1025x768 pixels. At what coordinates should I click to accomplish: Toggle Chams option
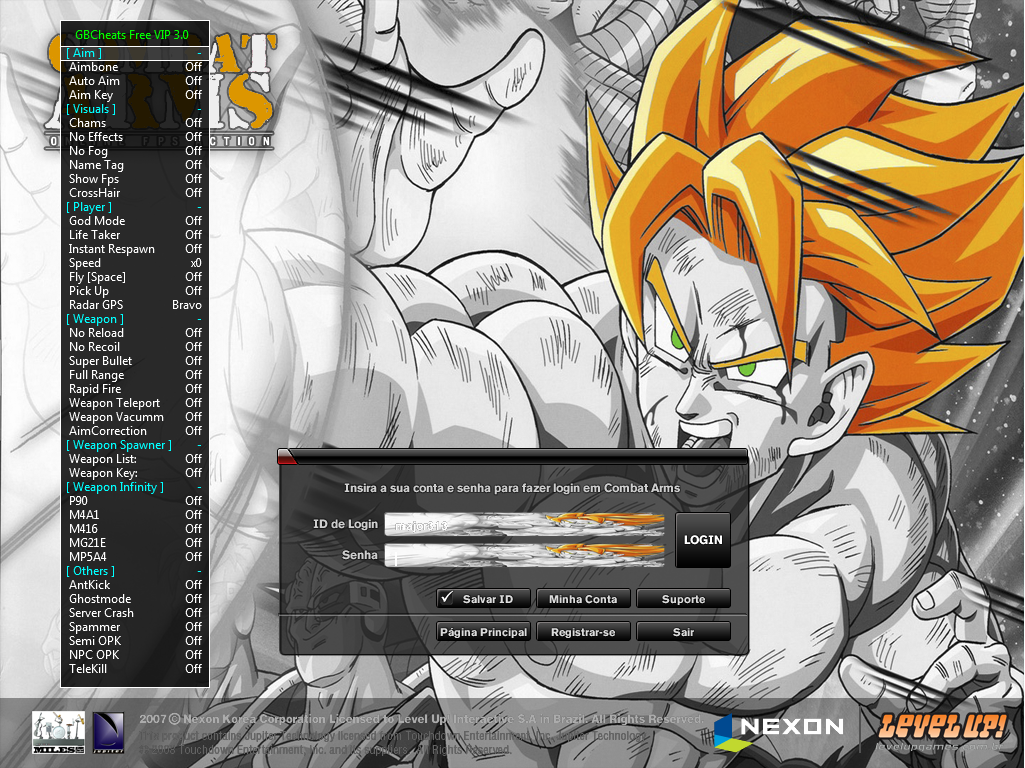click(135, 123)
